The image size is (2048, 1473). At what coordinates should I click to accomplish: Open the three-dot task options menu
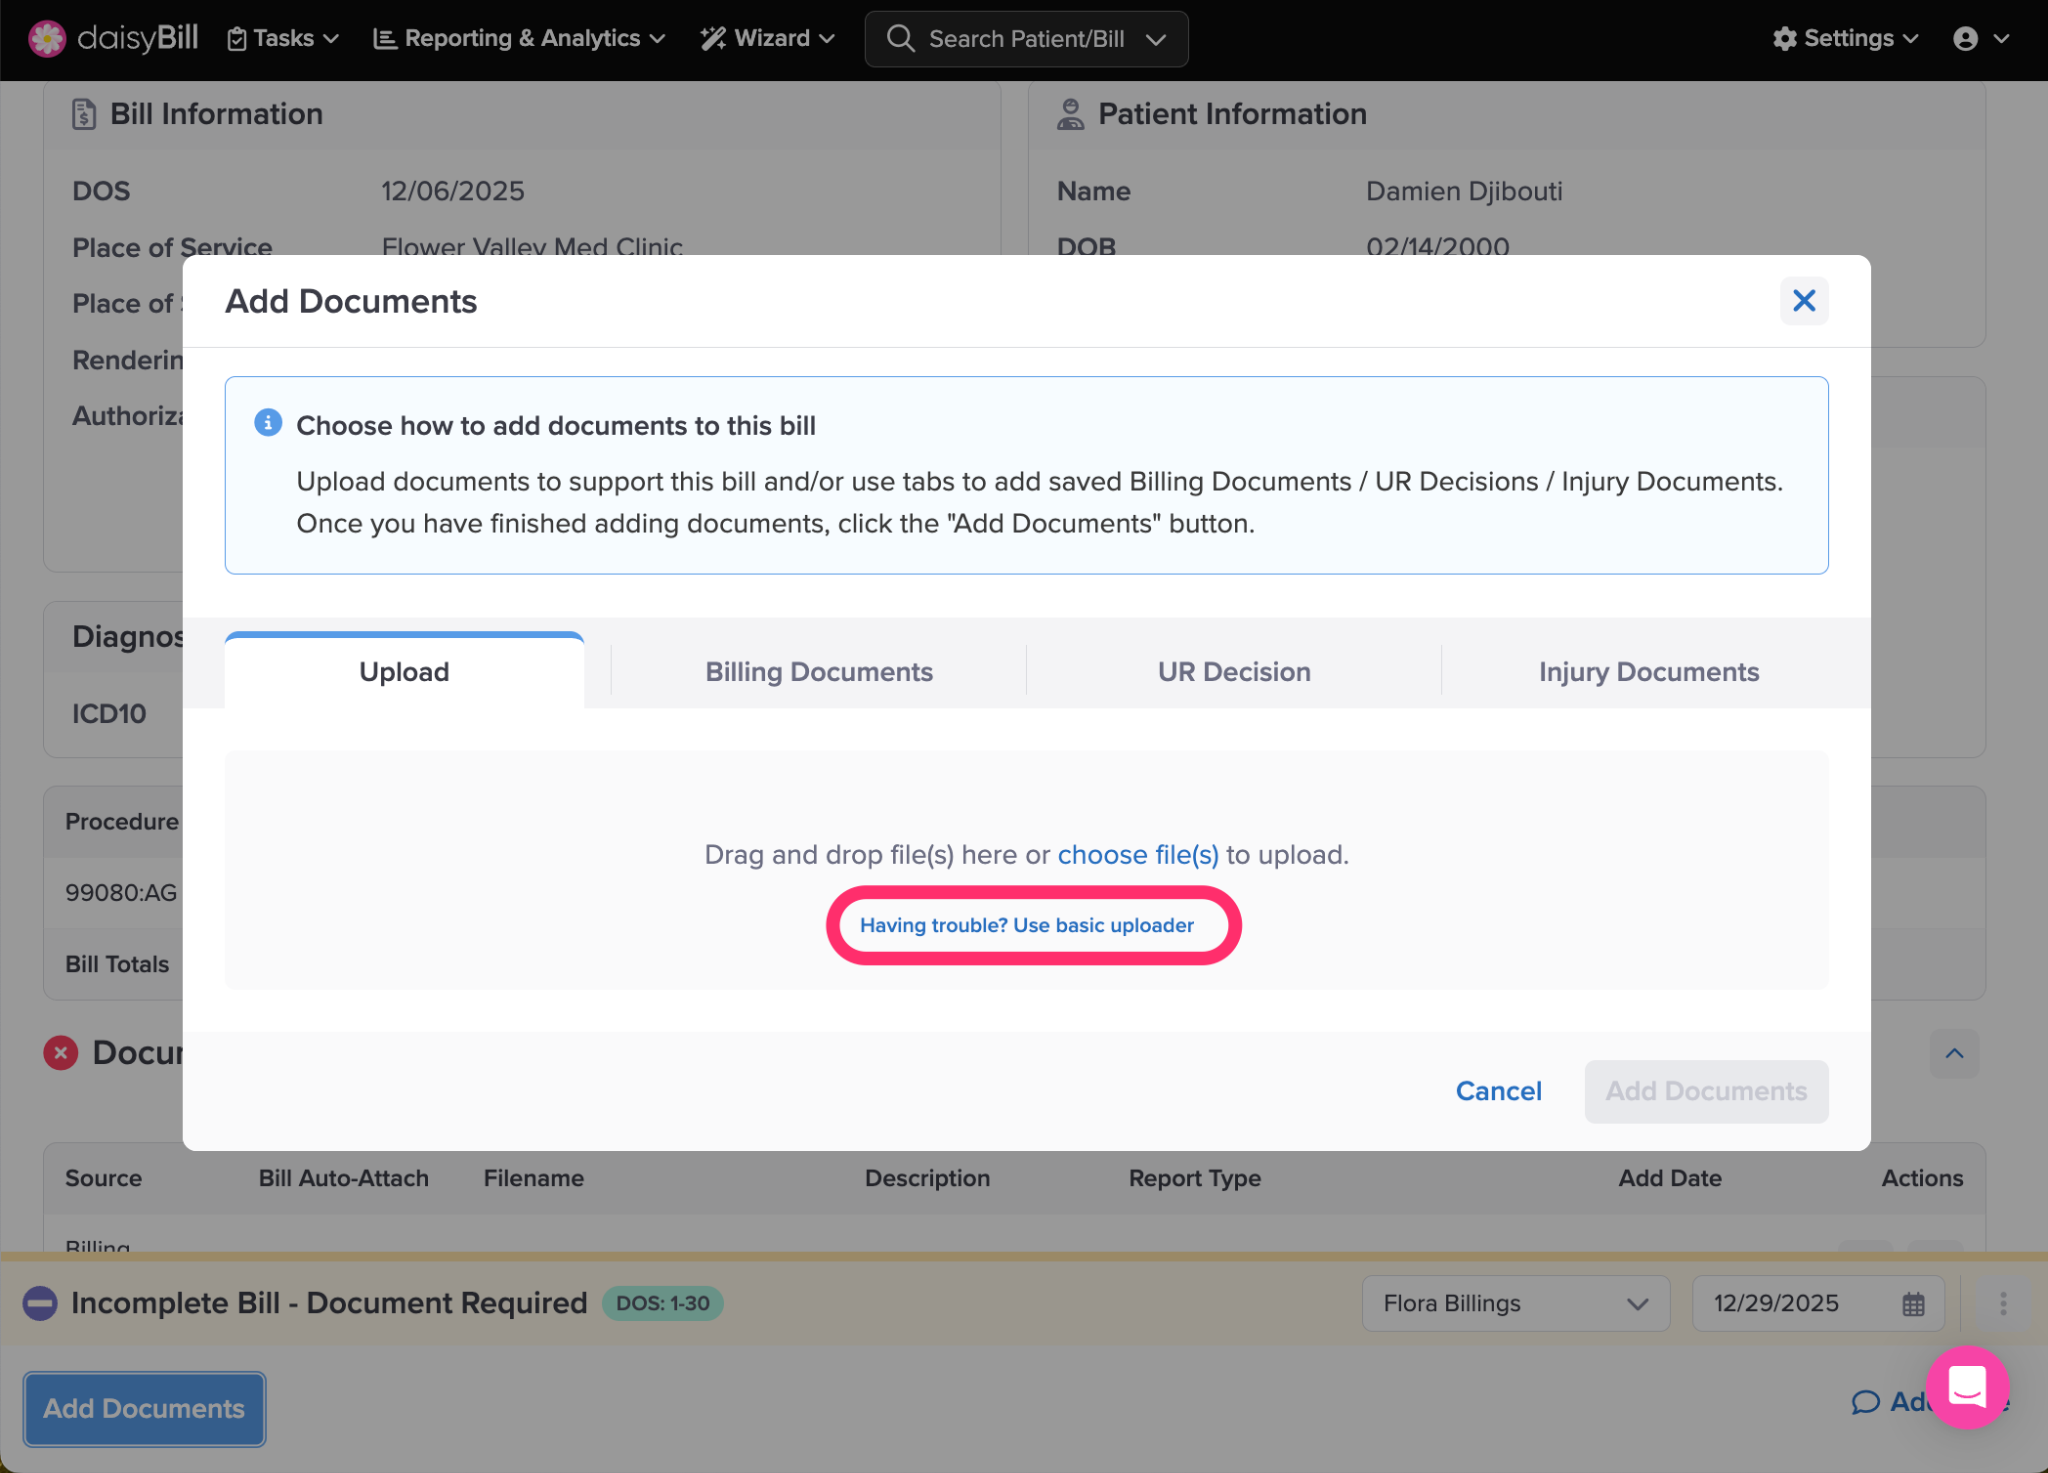pyautogui.click(x=2002, y=1303)
